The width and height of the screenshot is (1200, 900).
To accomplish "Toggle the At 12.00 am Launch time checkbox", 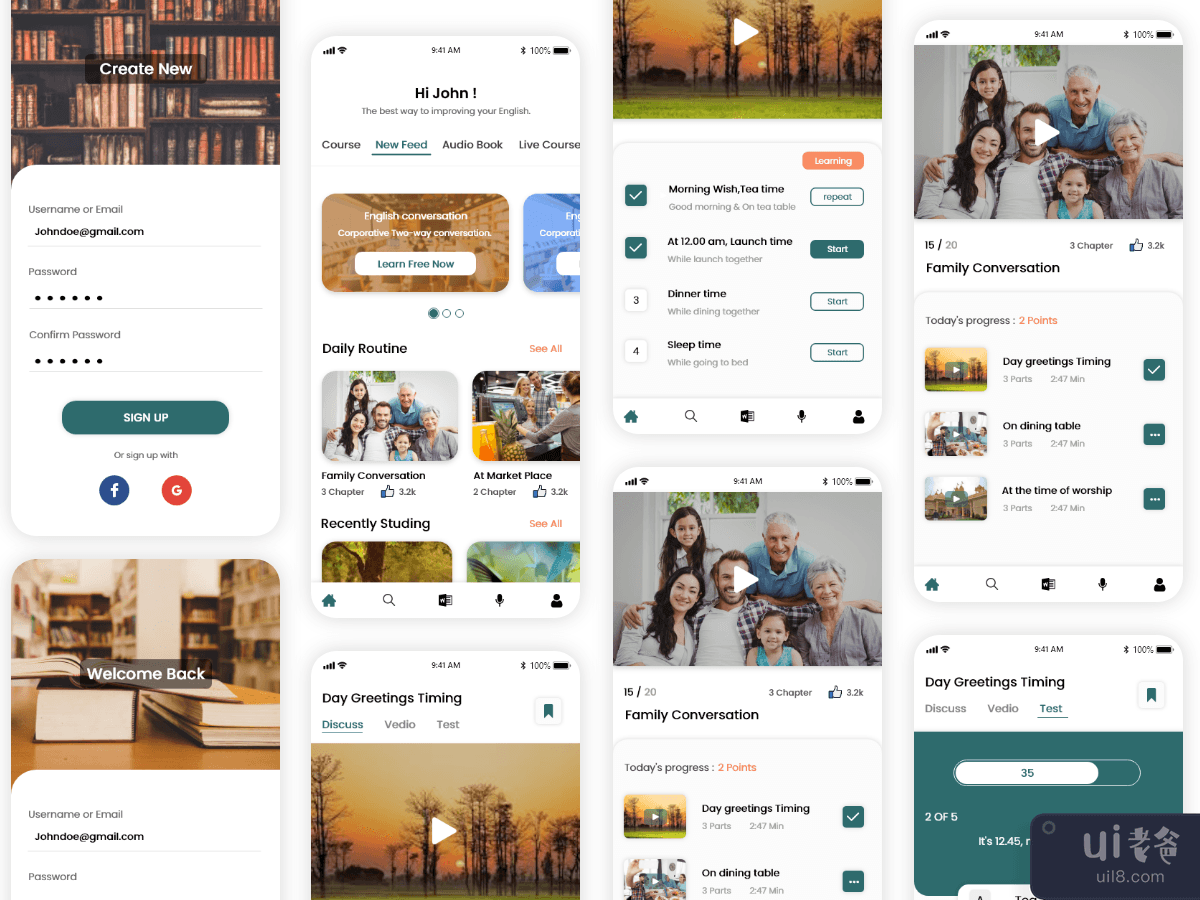I will 636,247.
